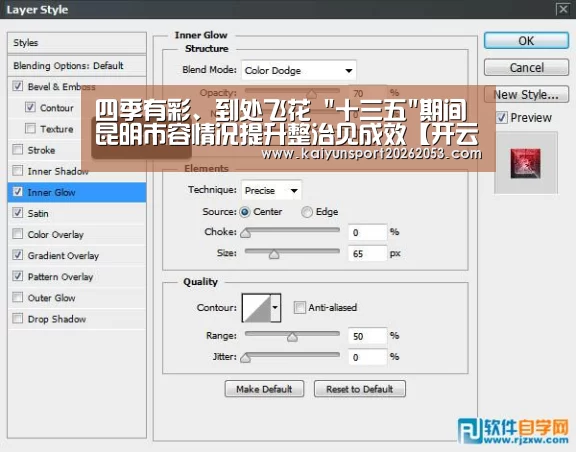The height and width of the screenshot is (452, 576).
Task: Click the Choke slider handle
Action: click(245, 233)
